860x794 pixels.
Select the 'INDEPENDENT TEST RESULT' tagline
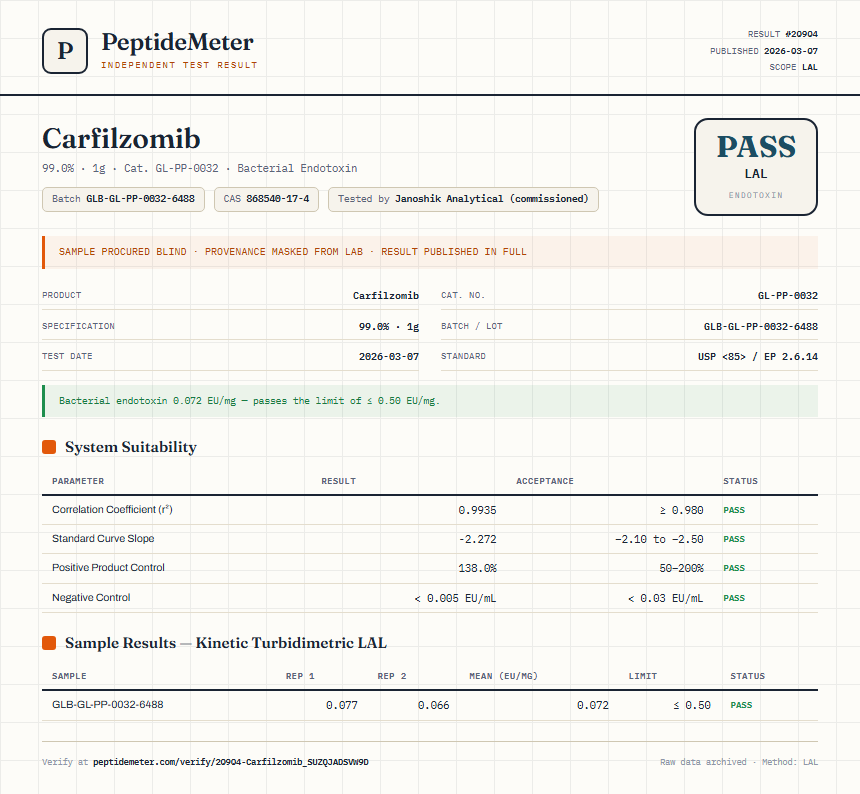point(179,65)
